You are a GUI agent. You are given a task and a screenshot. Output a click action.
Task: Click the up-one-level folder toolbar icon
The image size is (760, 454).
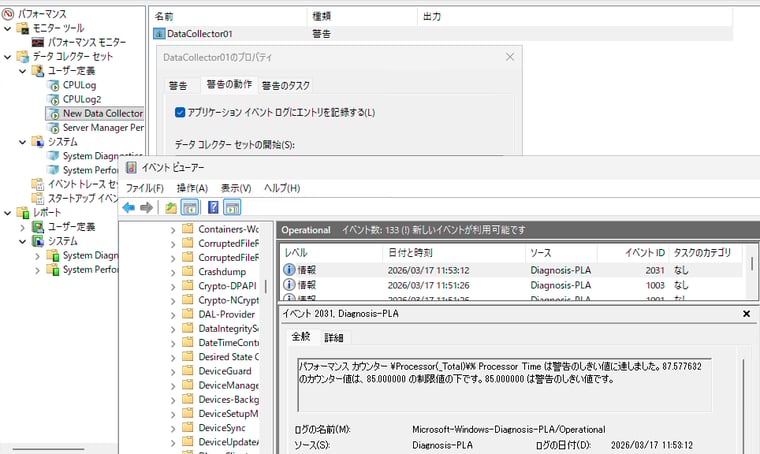tap(171, 208)
